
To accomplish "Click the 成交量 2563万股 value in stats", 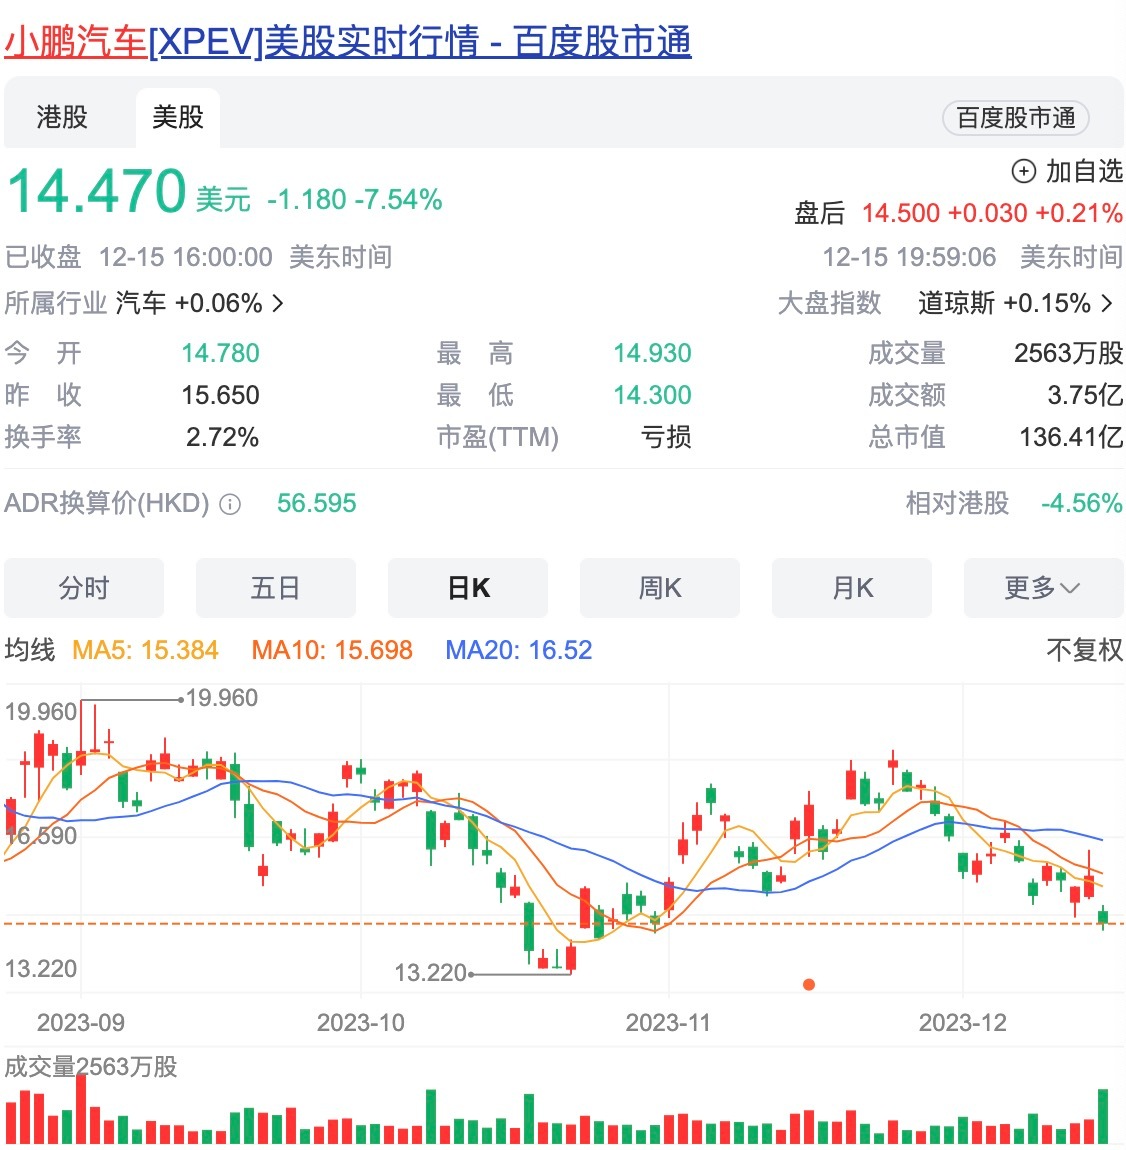I will [x=1068, y=354].
